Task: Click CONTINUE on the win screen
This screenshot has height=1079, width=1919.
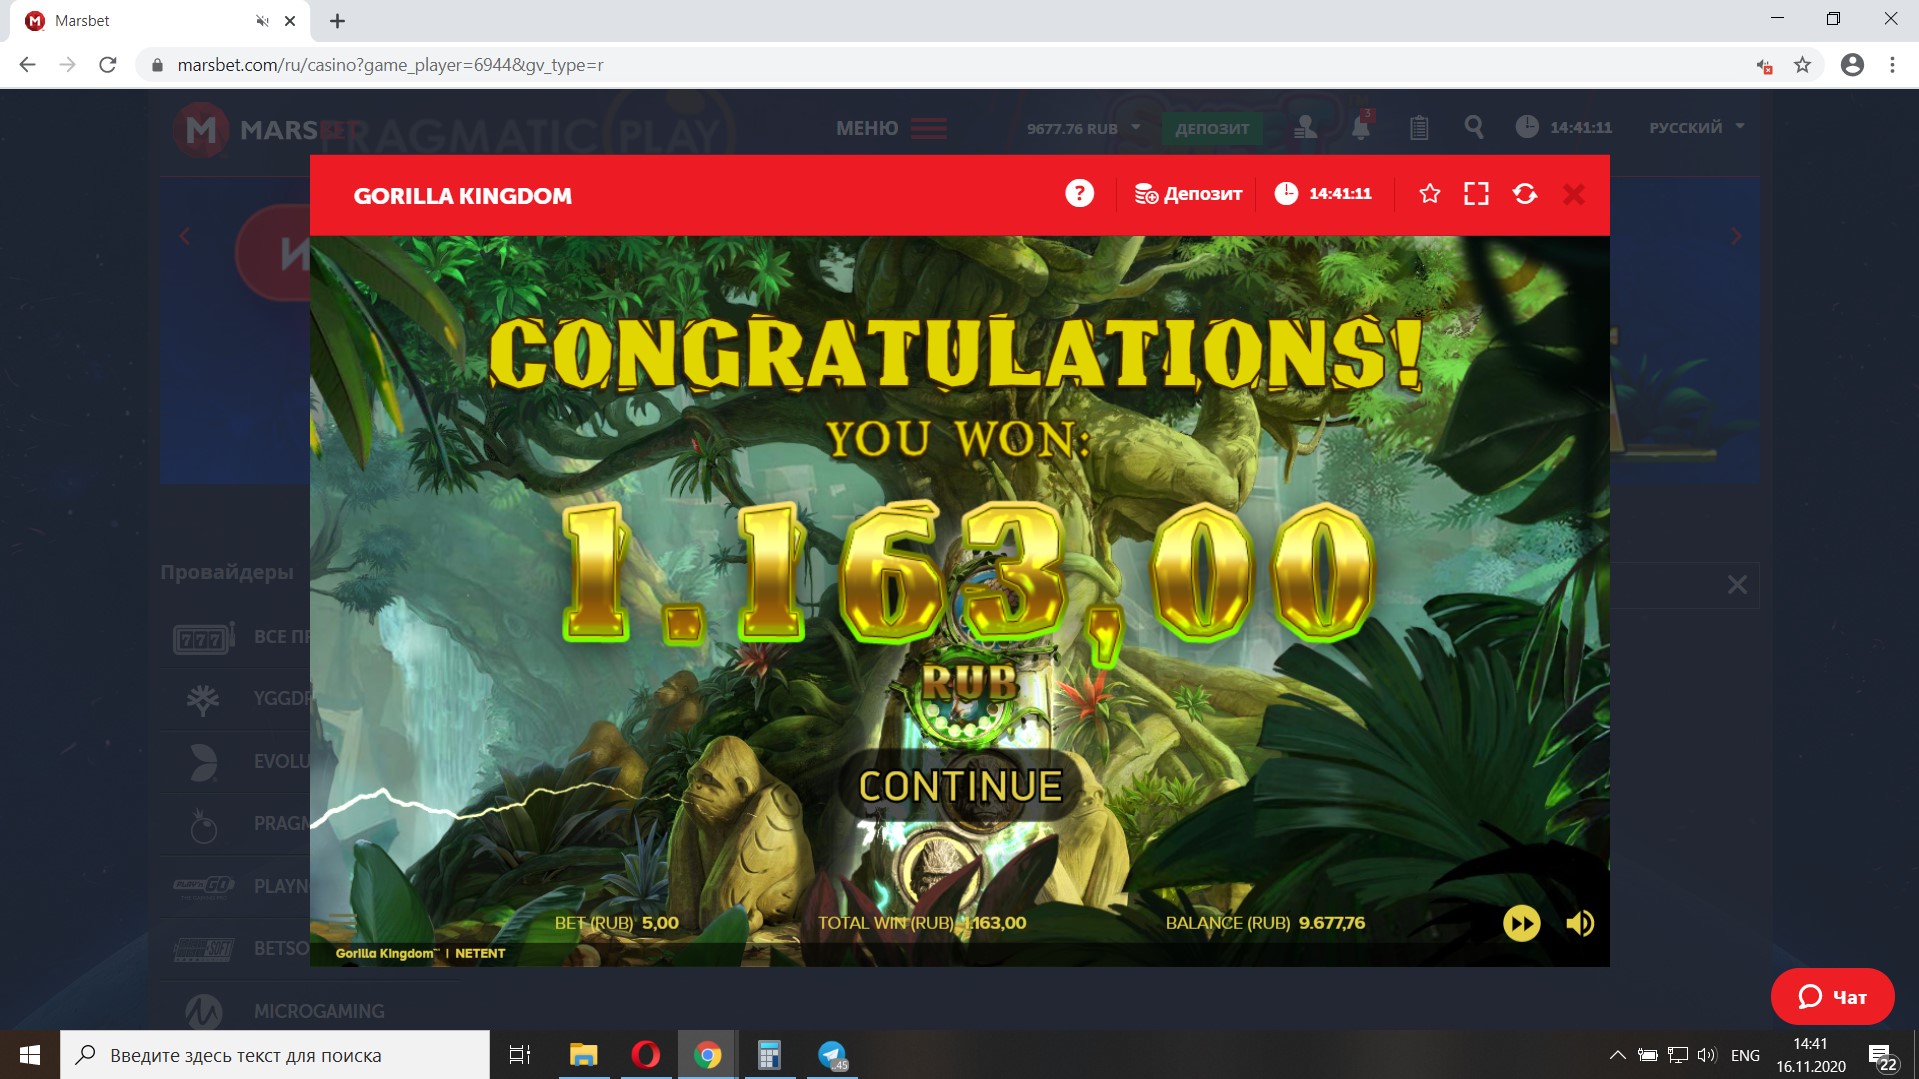Action: click(960, 786)
